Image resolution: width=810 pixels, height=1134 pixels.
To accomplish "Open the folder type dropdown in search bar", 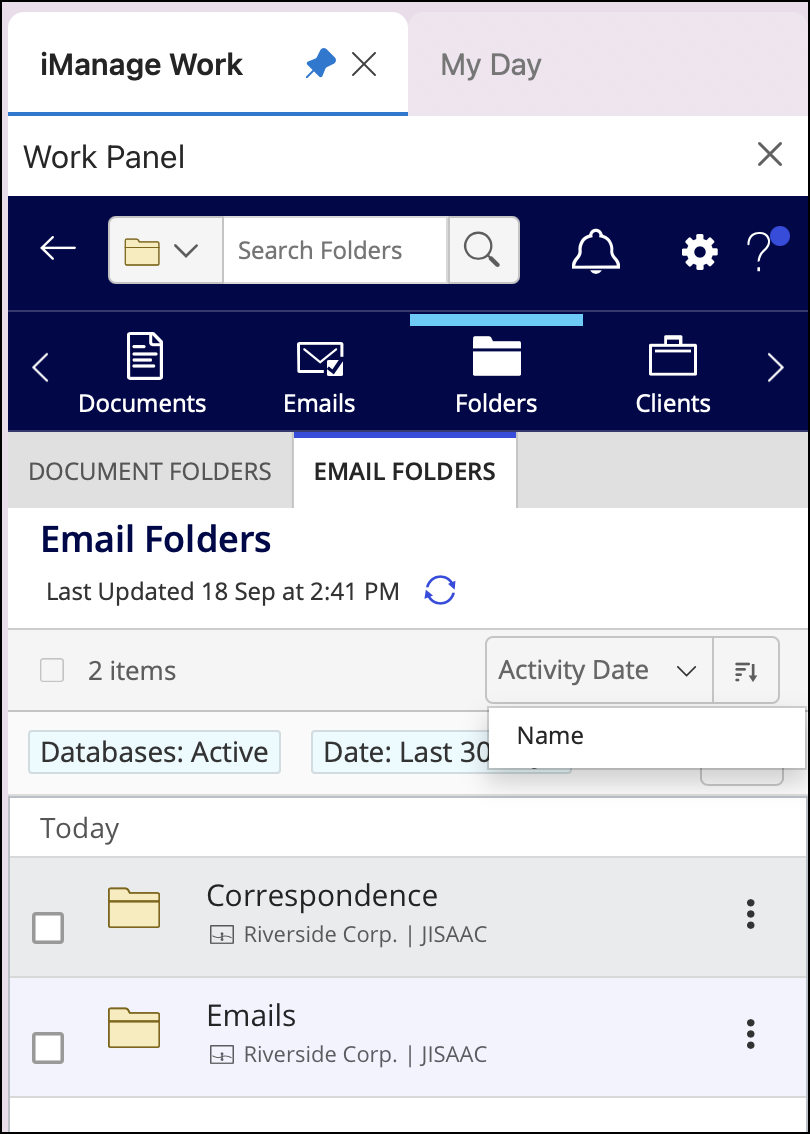I will tap(165, 249).
